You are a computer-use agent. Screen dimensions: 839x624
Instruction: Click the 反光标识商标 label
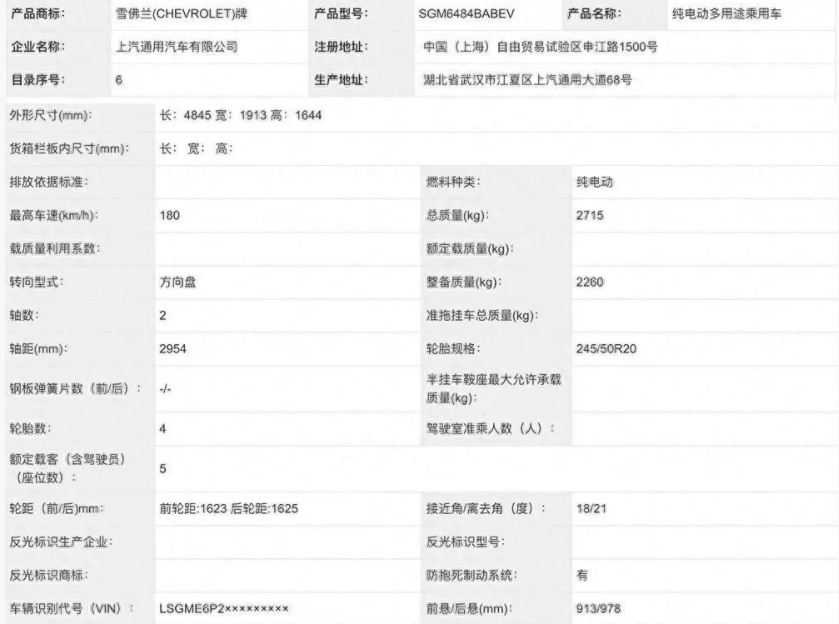point(49,575)
